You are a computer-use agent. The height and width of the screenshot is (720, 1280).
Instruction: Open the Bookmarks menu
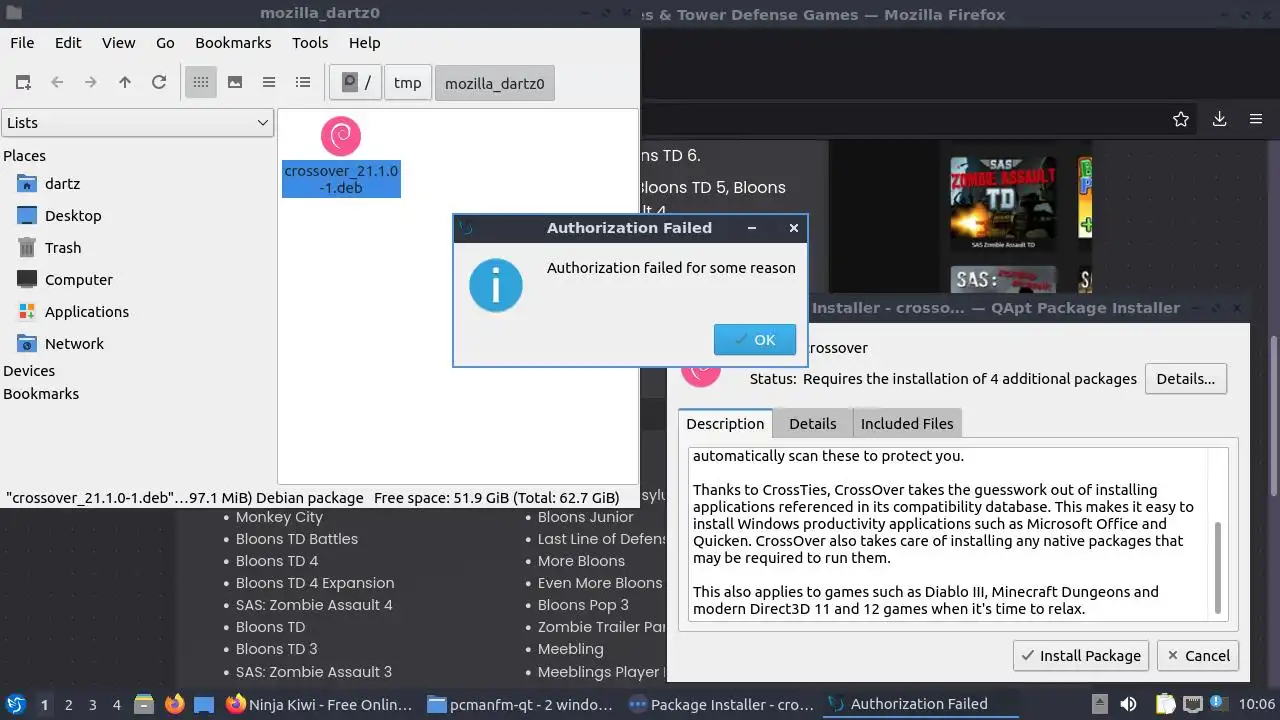point(233,42)
